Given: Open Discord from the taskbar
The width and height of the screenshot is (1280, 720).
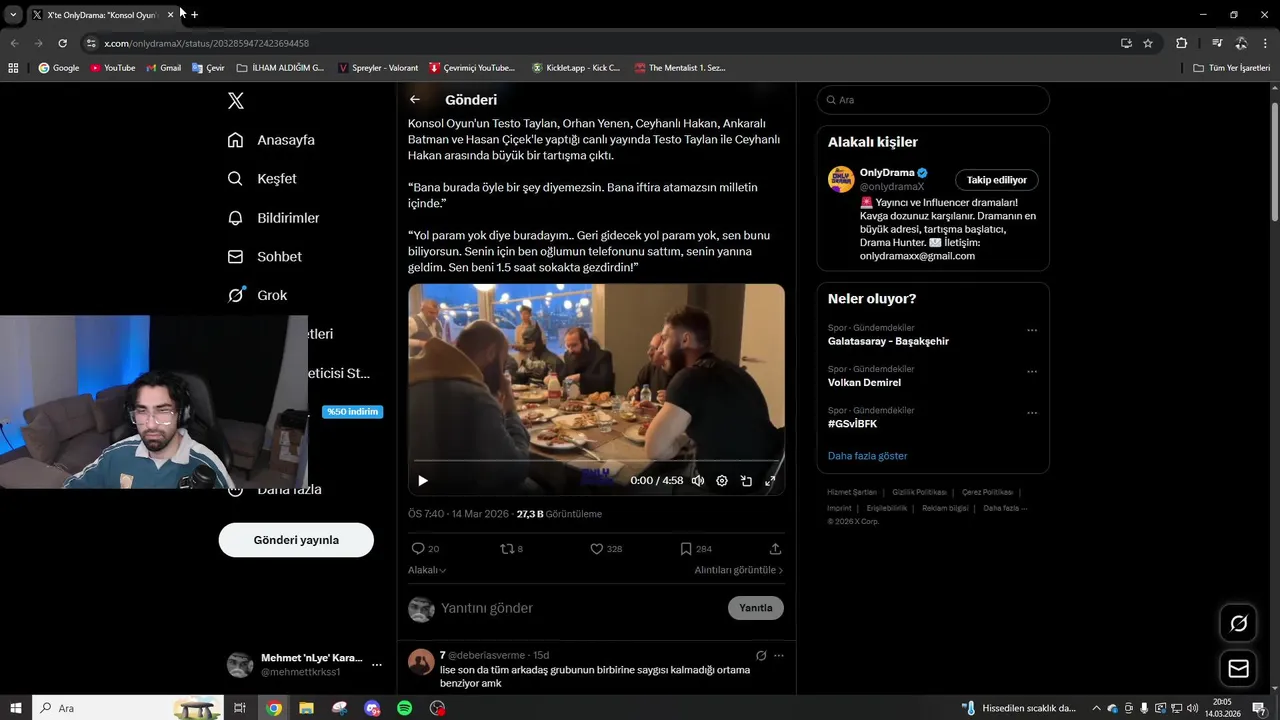Looking at the screenshot, I should 373,708.
